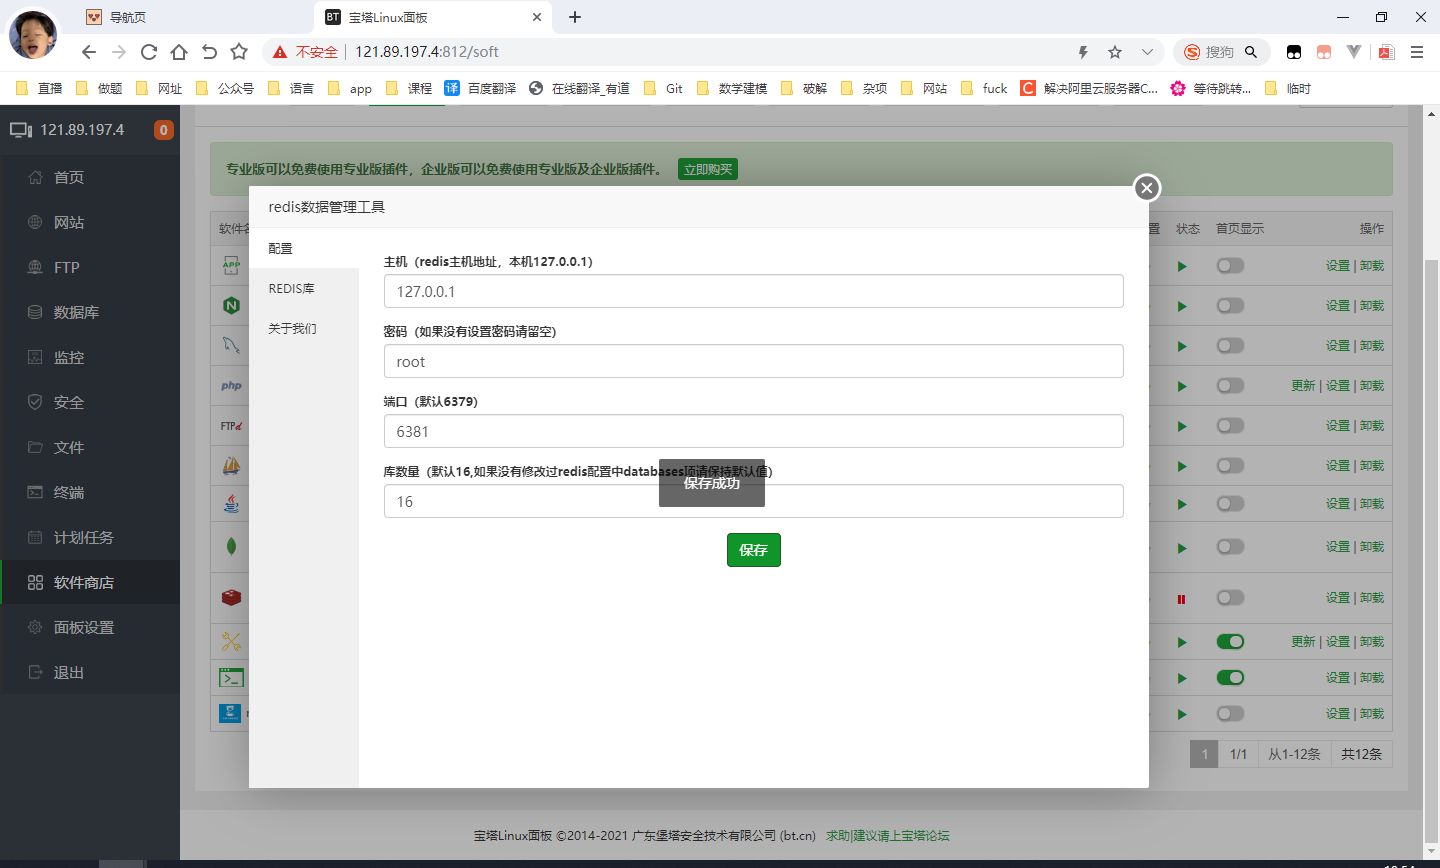Open 关于我们 tab in dialog
The image size is (1440, 868).
(292, 328)
